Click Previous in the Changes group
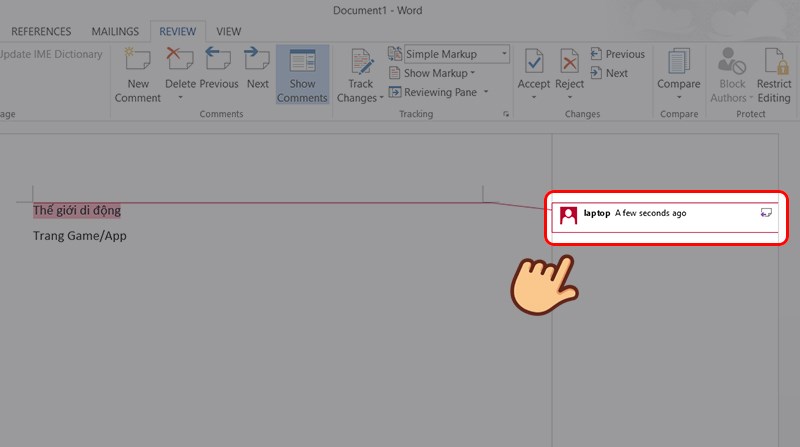 (617, 54)
